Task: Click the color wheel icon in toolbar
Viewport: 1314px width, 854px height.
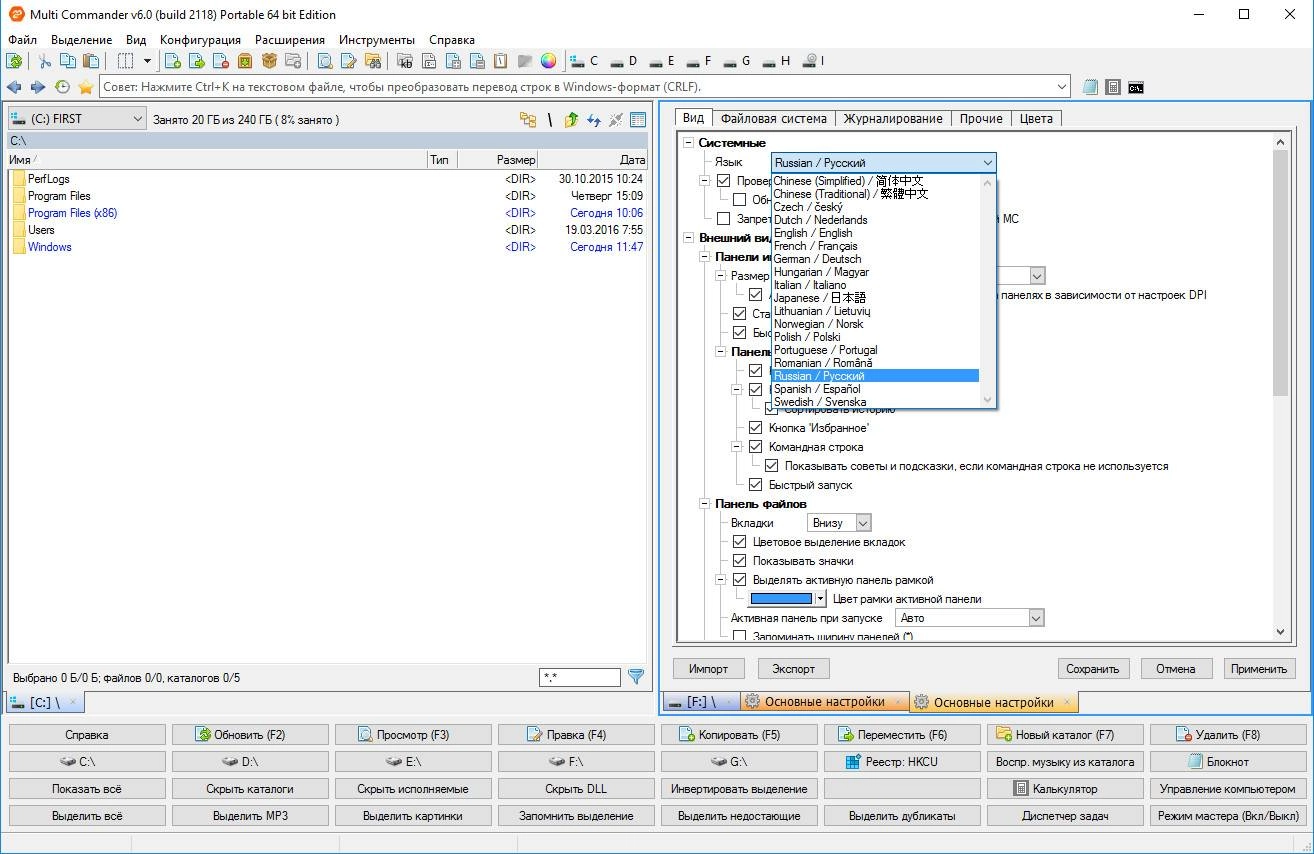Action: 548,61
